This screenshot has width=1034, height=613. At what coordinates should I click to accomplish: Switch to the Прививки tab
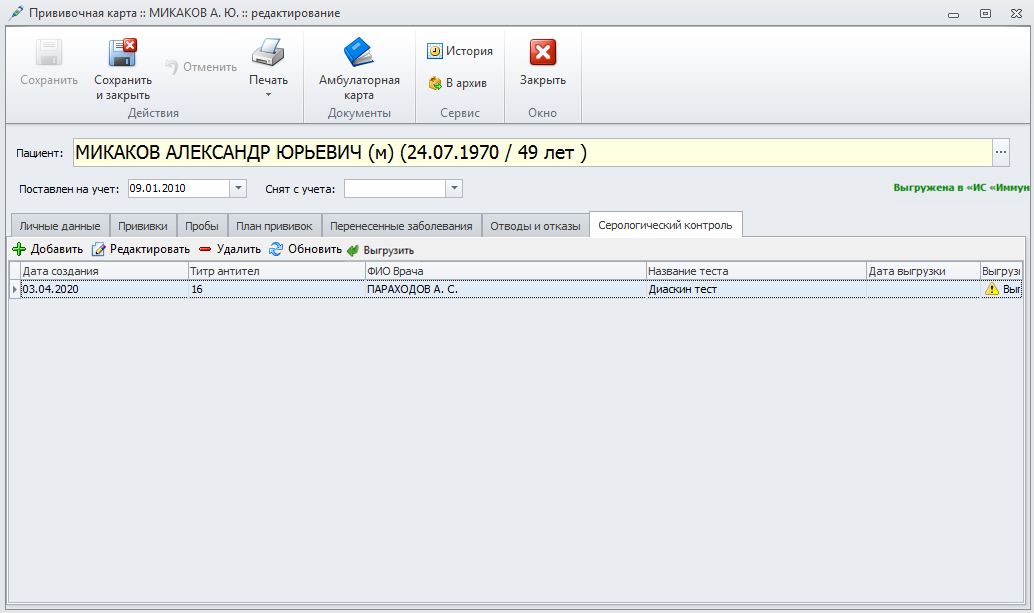143,226
